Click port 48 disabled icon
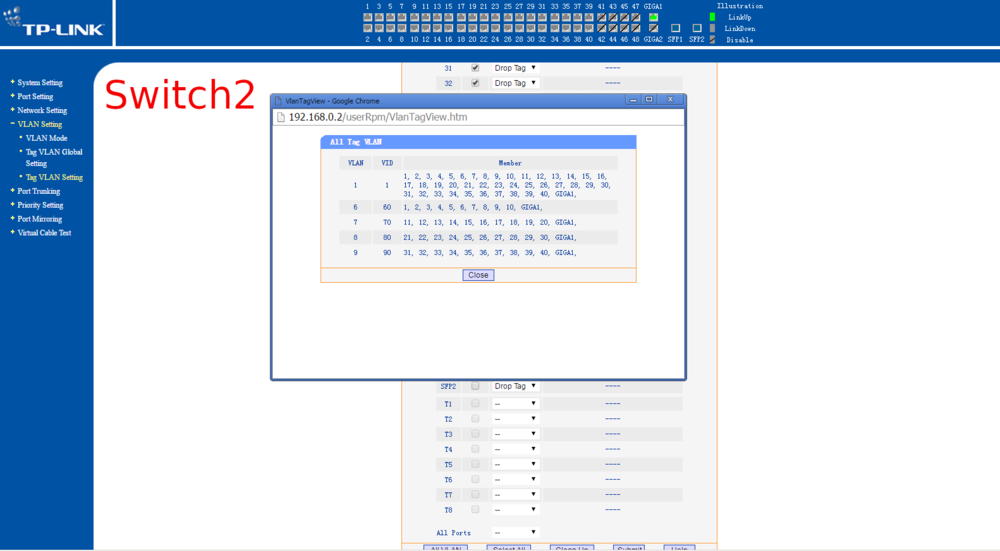The height and width of the screenshot is (551, 1000). 636,28
